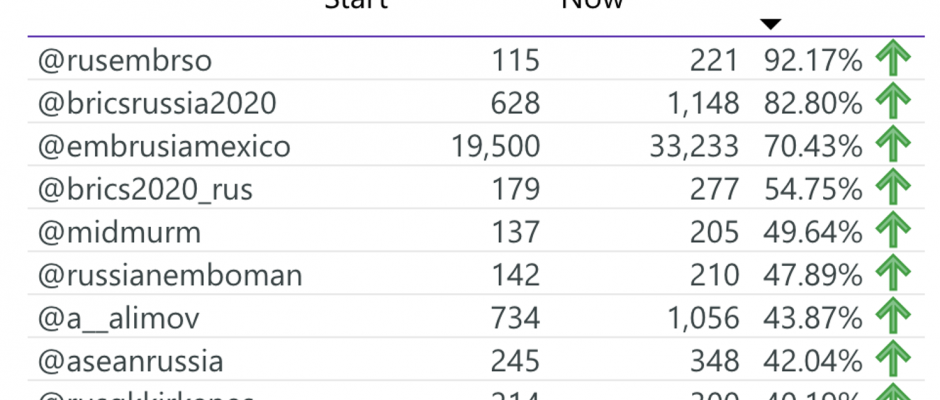Screen dimensions: 940x400
Task: Click the @russianemboman handle
Action: [x=170, y=275]
